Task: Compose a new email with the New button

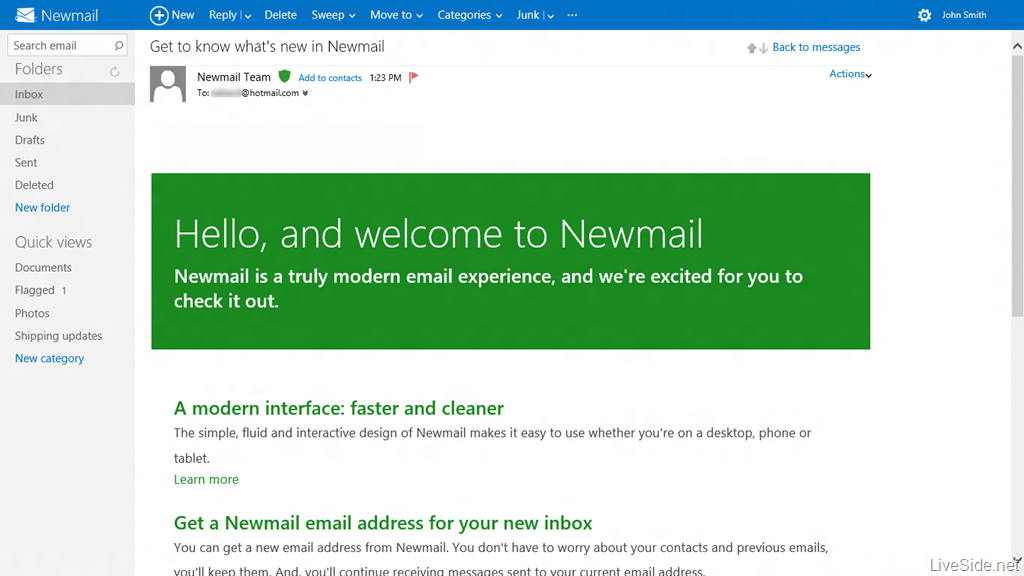Action: (x=172, y=15)
